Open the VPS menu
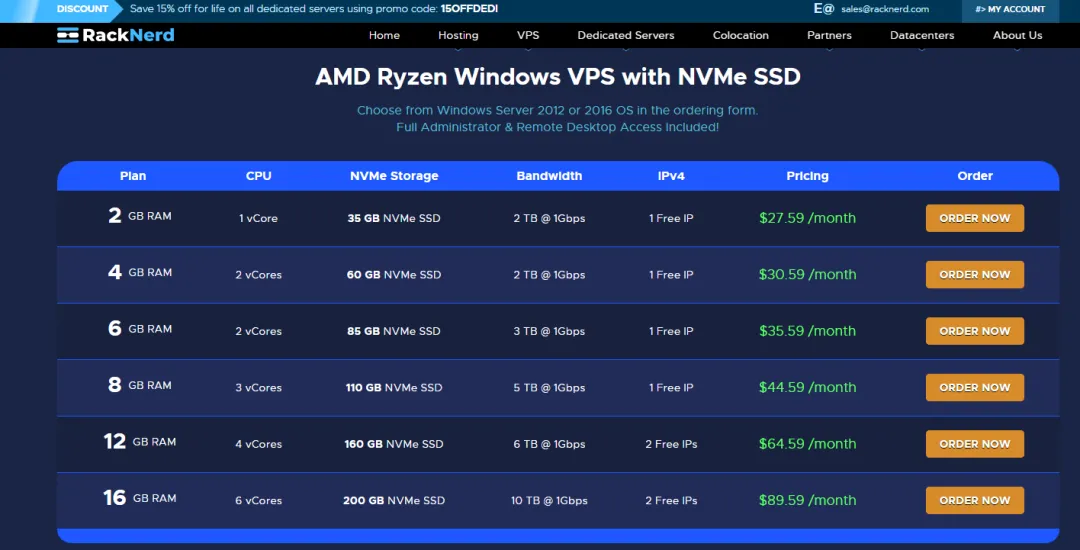The image size is (1080, 550). point(528,35)
